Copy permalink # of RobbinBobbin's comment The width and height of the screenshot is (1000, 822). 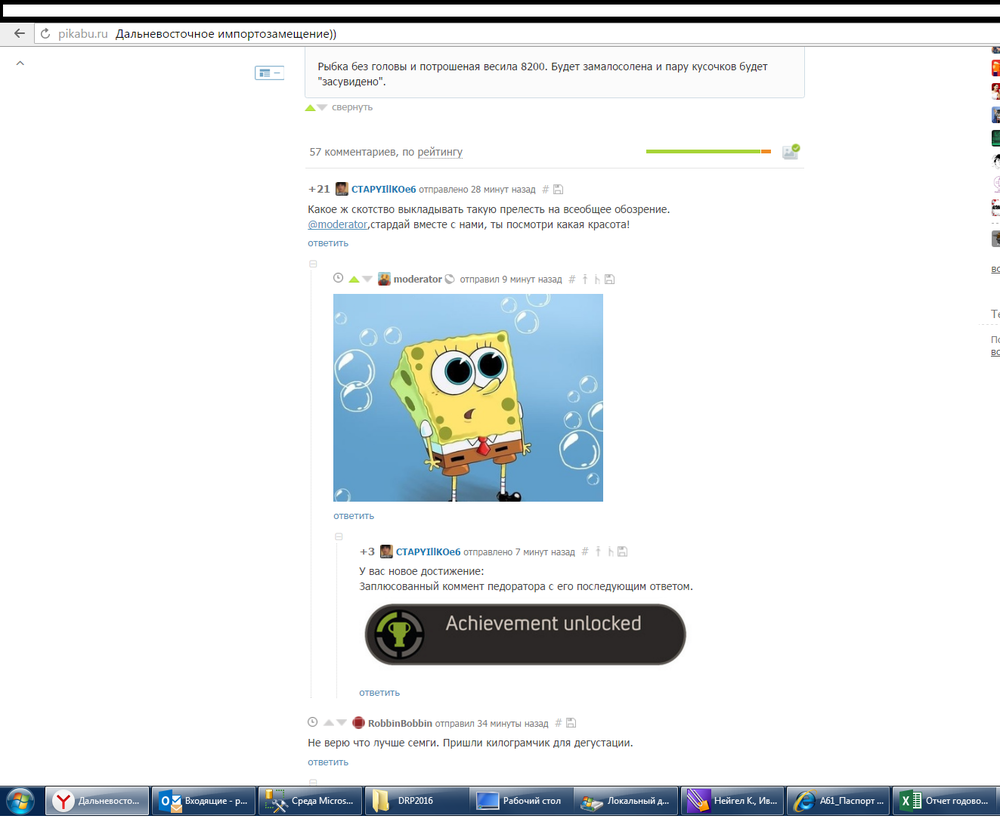(559, 723)
